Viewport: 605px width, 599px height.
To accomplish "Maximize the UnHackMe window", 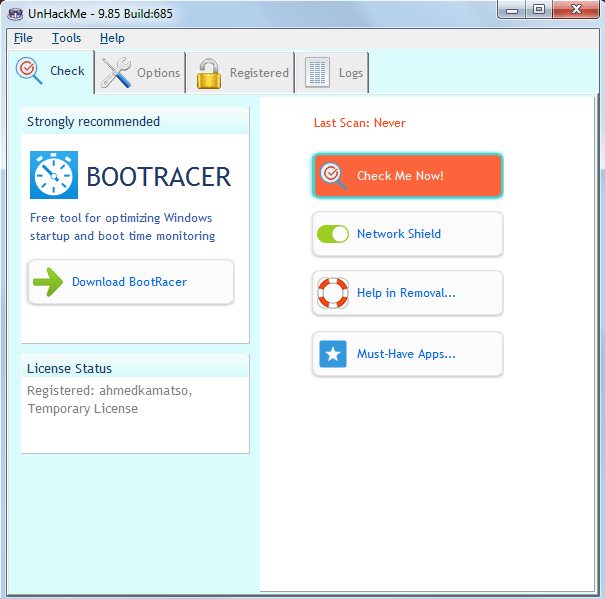I will pos(539,10).
